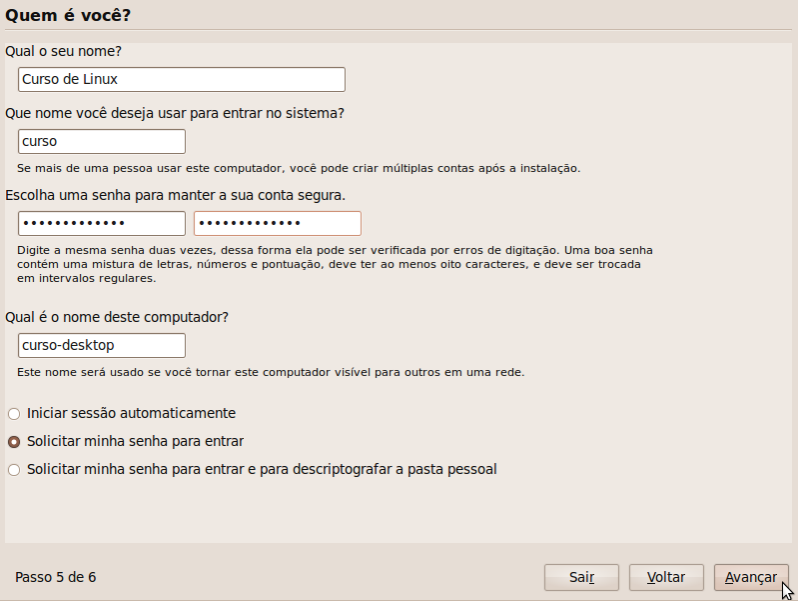Viewport: 798px width, 601px height.
Task: Click the hint about creating 'múltiplas contas'
Action: pos(299,168)
